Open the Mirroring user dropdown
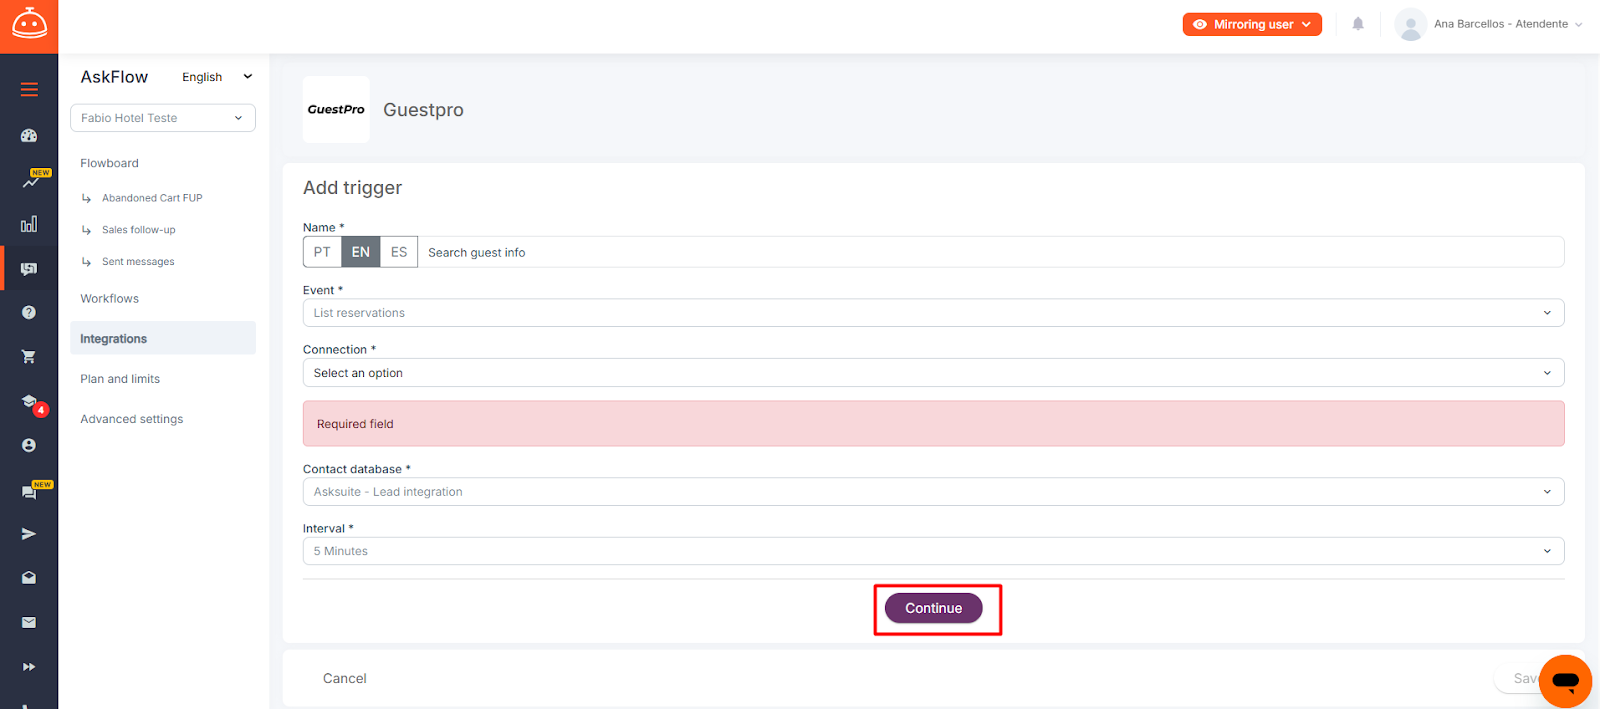Viewport: 1600px width, 709px height. click(x=1252, y=24)
